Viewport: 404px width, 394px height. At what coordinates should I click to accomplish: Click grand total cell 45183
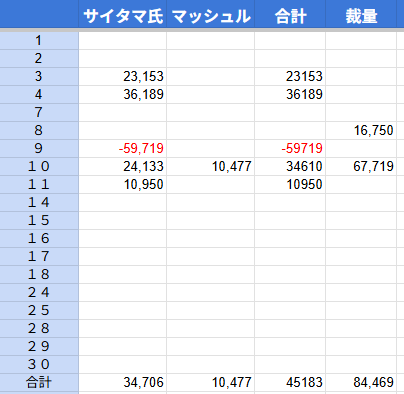[290, 383]
